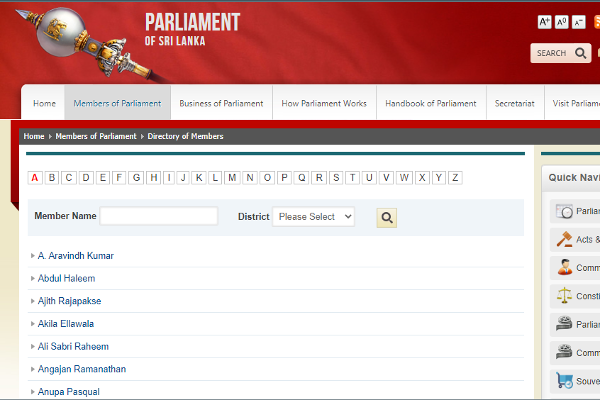Open the scales Constitution icon link
Viewport: 600px width, 400px height.
[564, 296]
